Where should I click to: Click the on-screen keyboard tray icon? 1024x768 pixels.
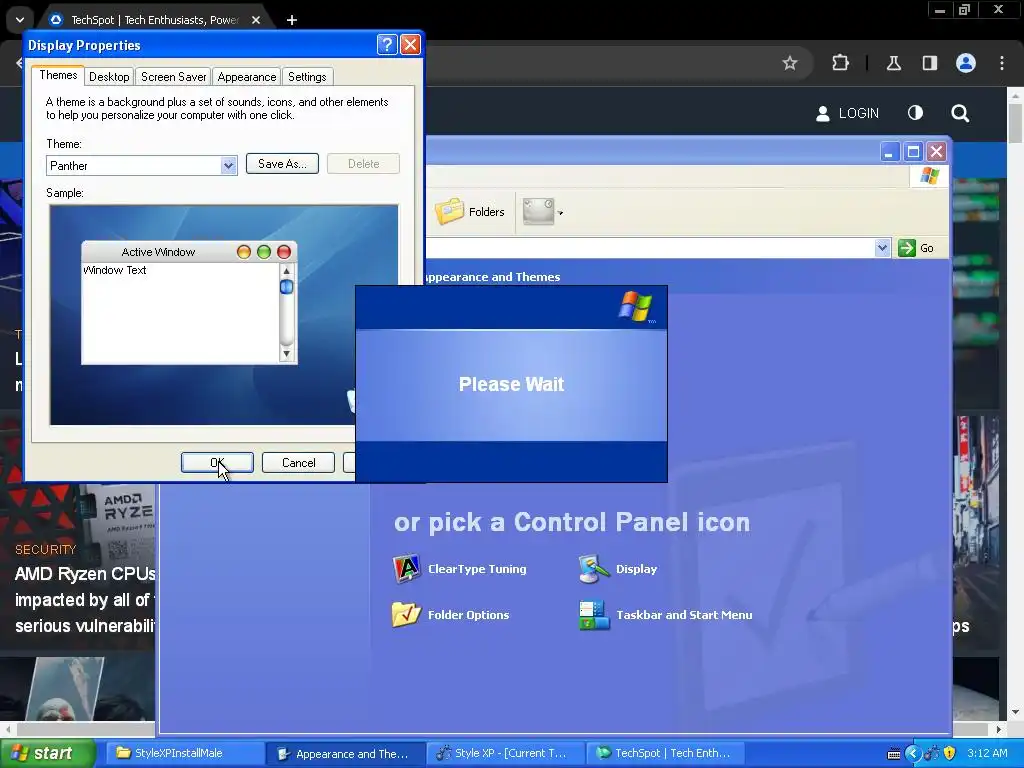coord(894,754)
